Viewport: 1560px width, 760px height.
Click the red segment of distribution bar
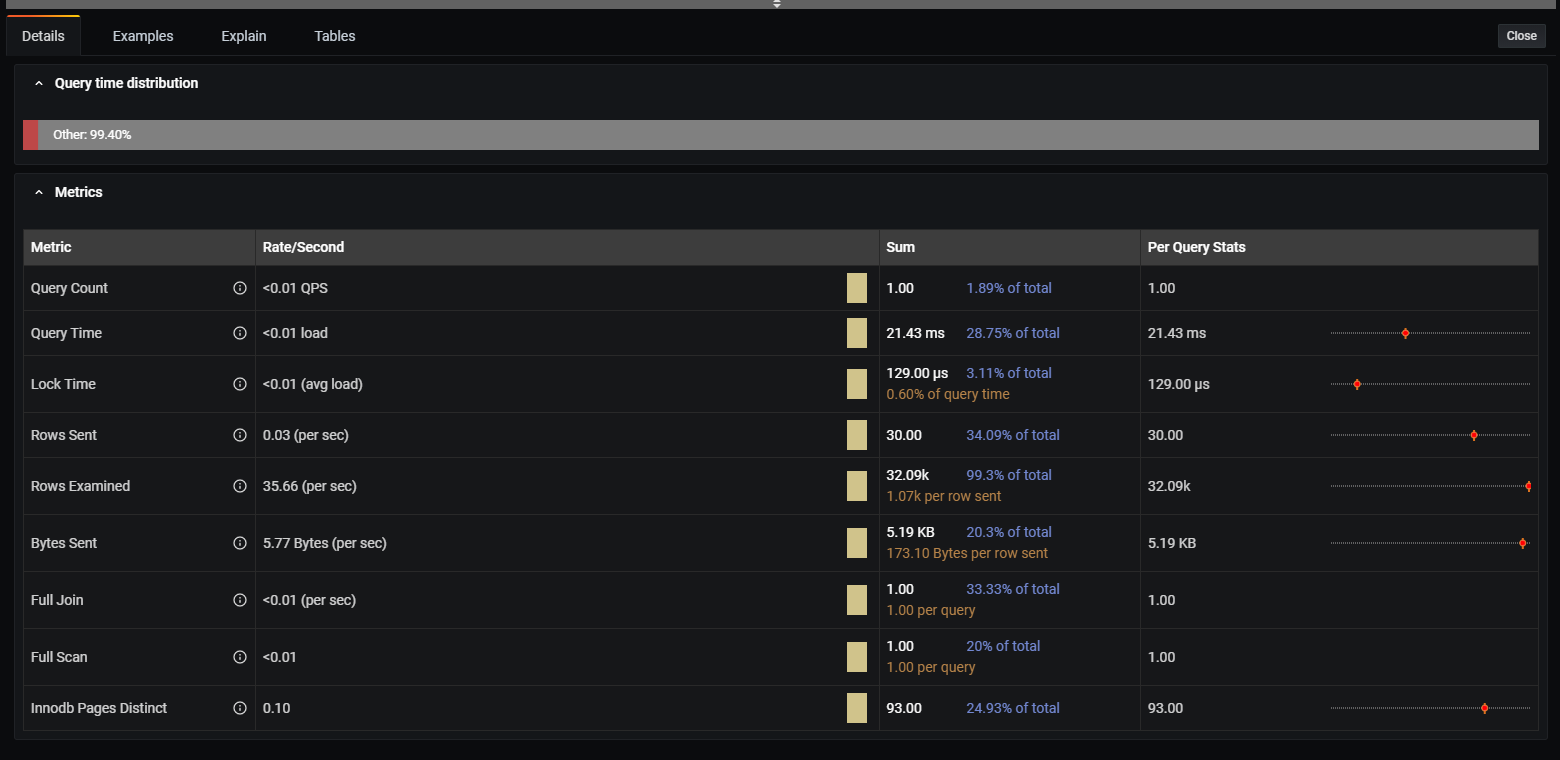tap(30, 135)
